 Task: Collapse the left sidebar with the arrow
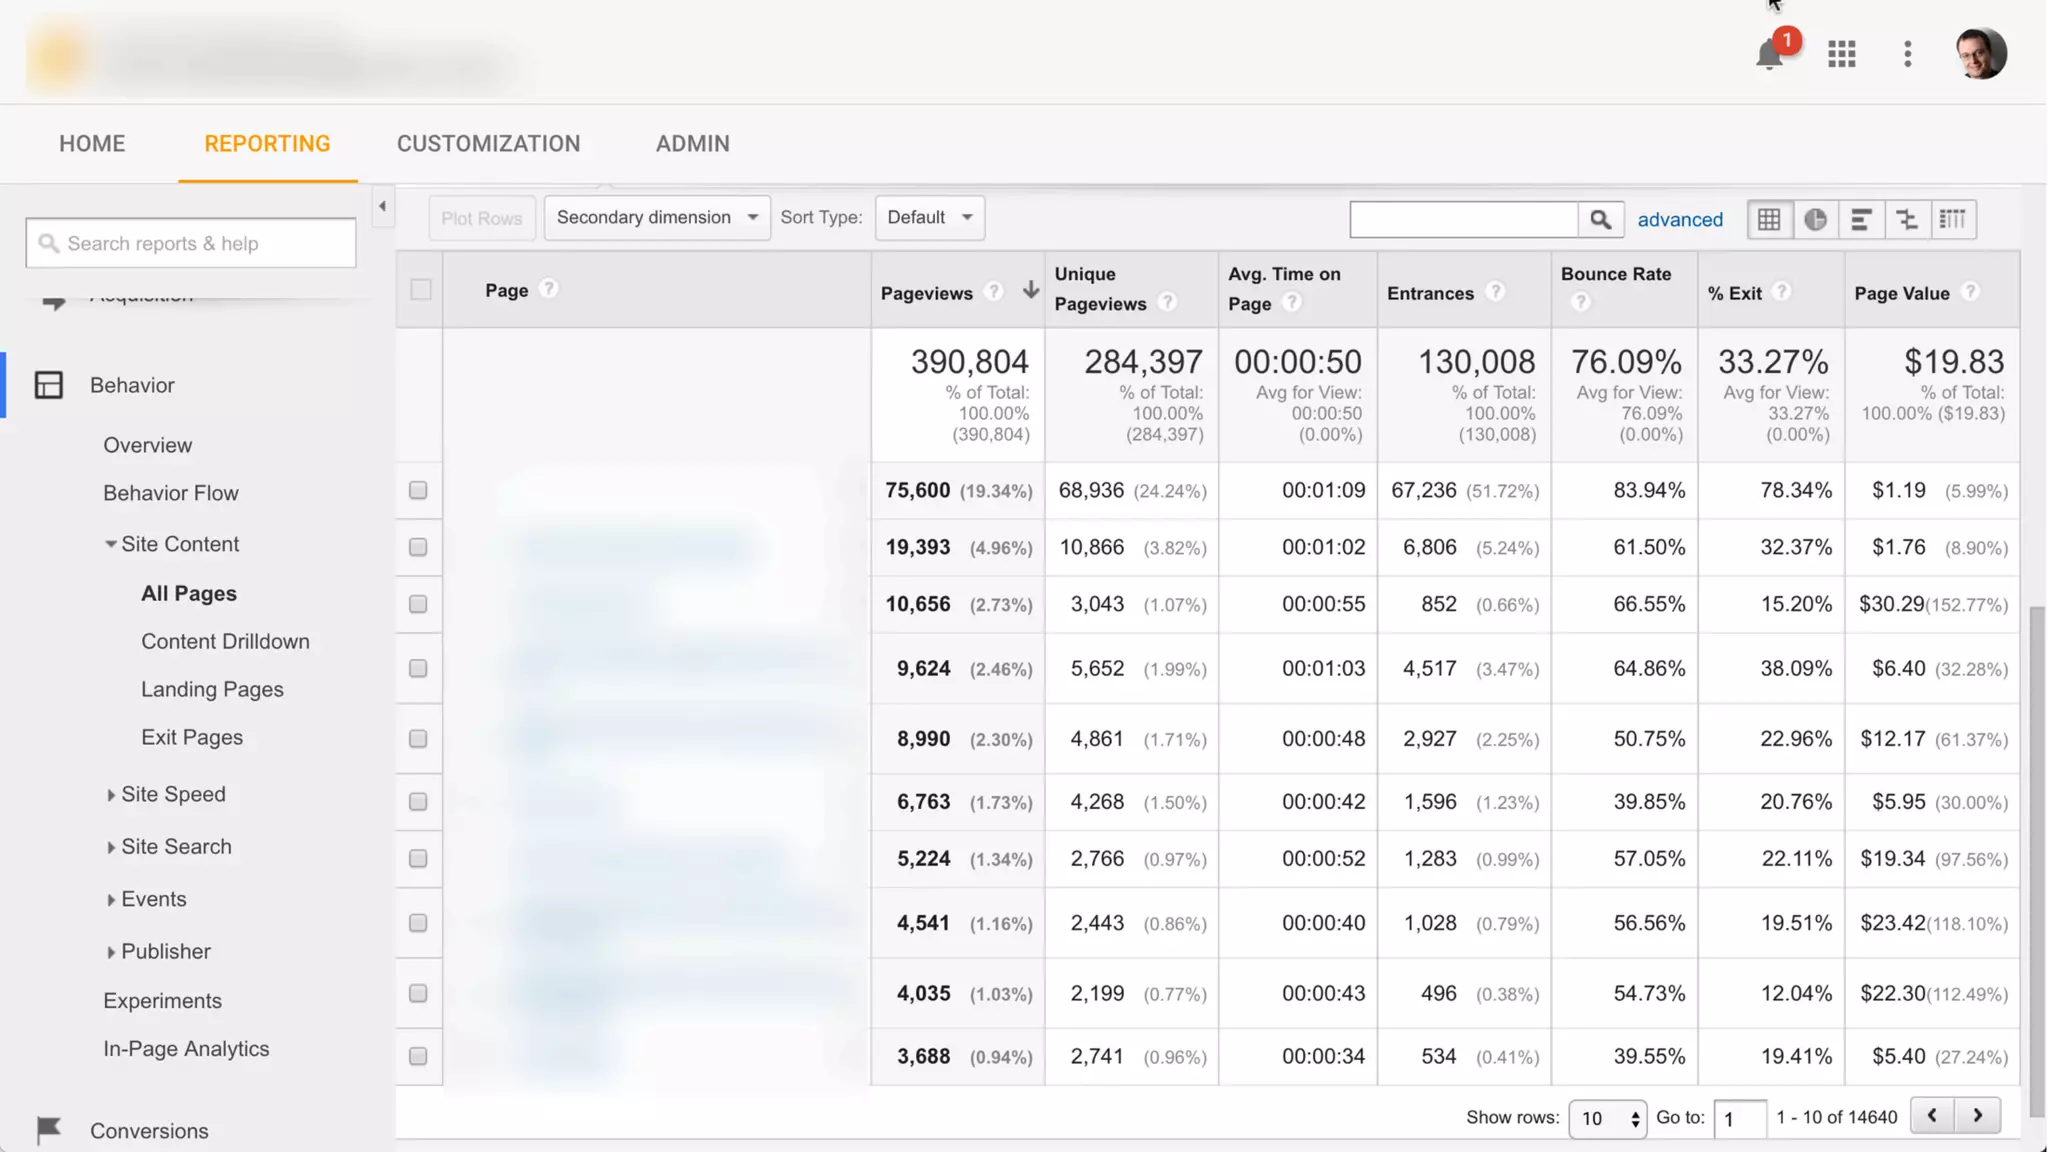(x=382, y=206)
